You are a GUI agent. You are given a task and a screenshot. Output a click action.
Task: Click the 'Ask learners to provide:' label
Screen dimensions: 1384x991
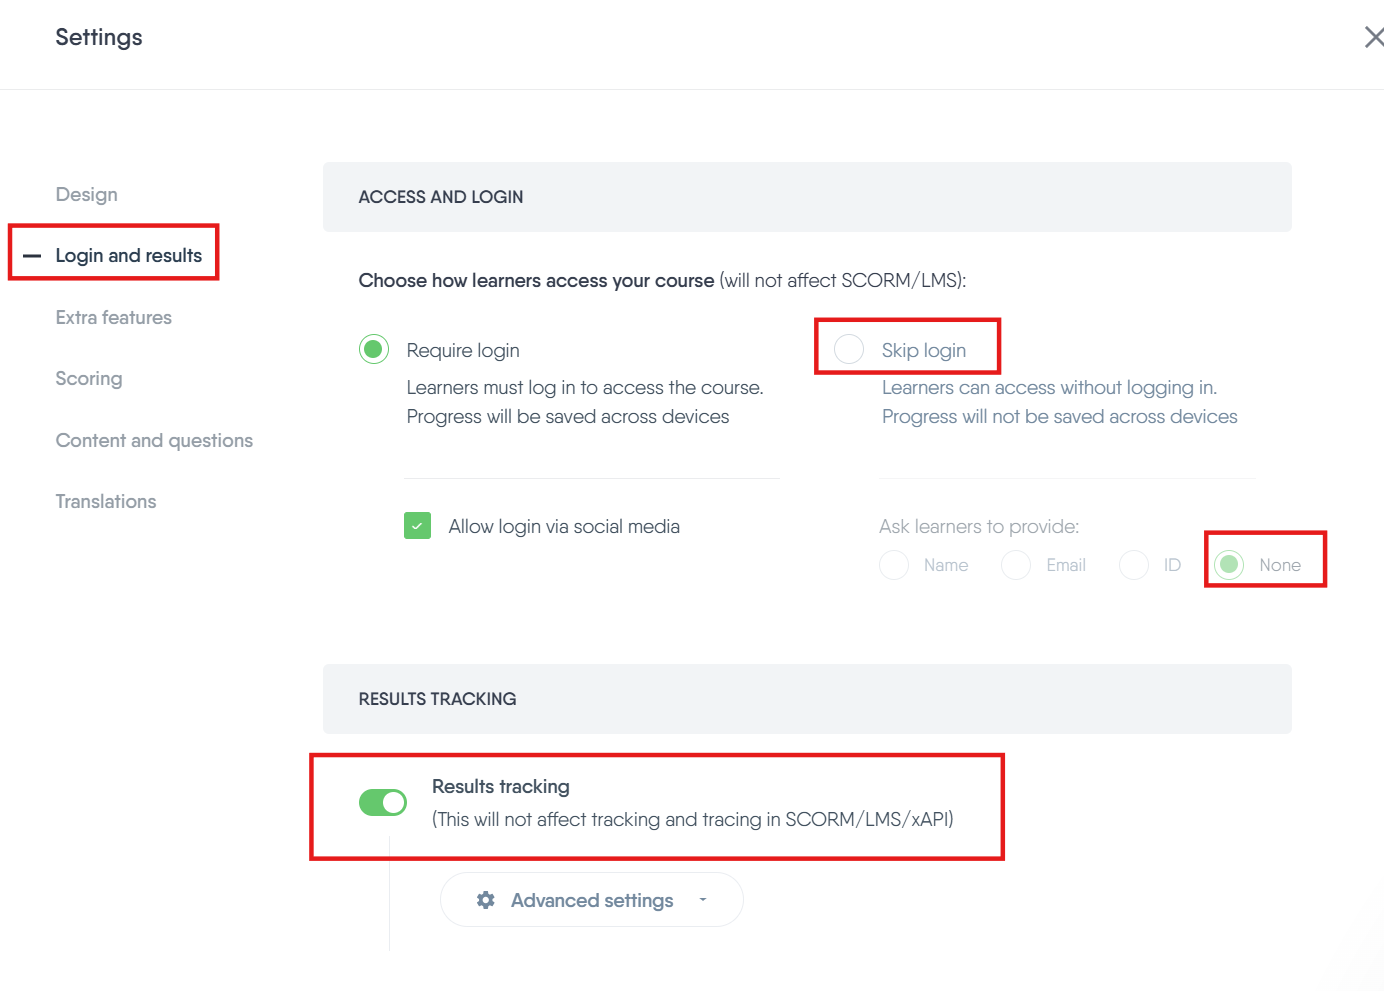pos(979,526)
